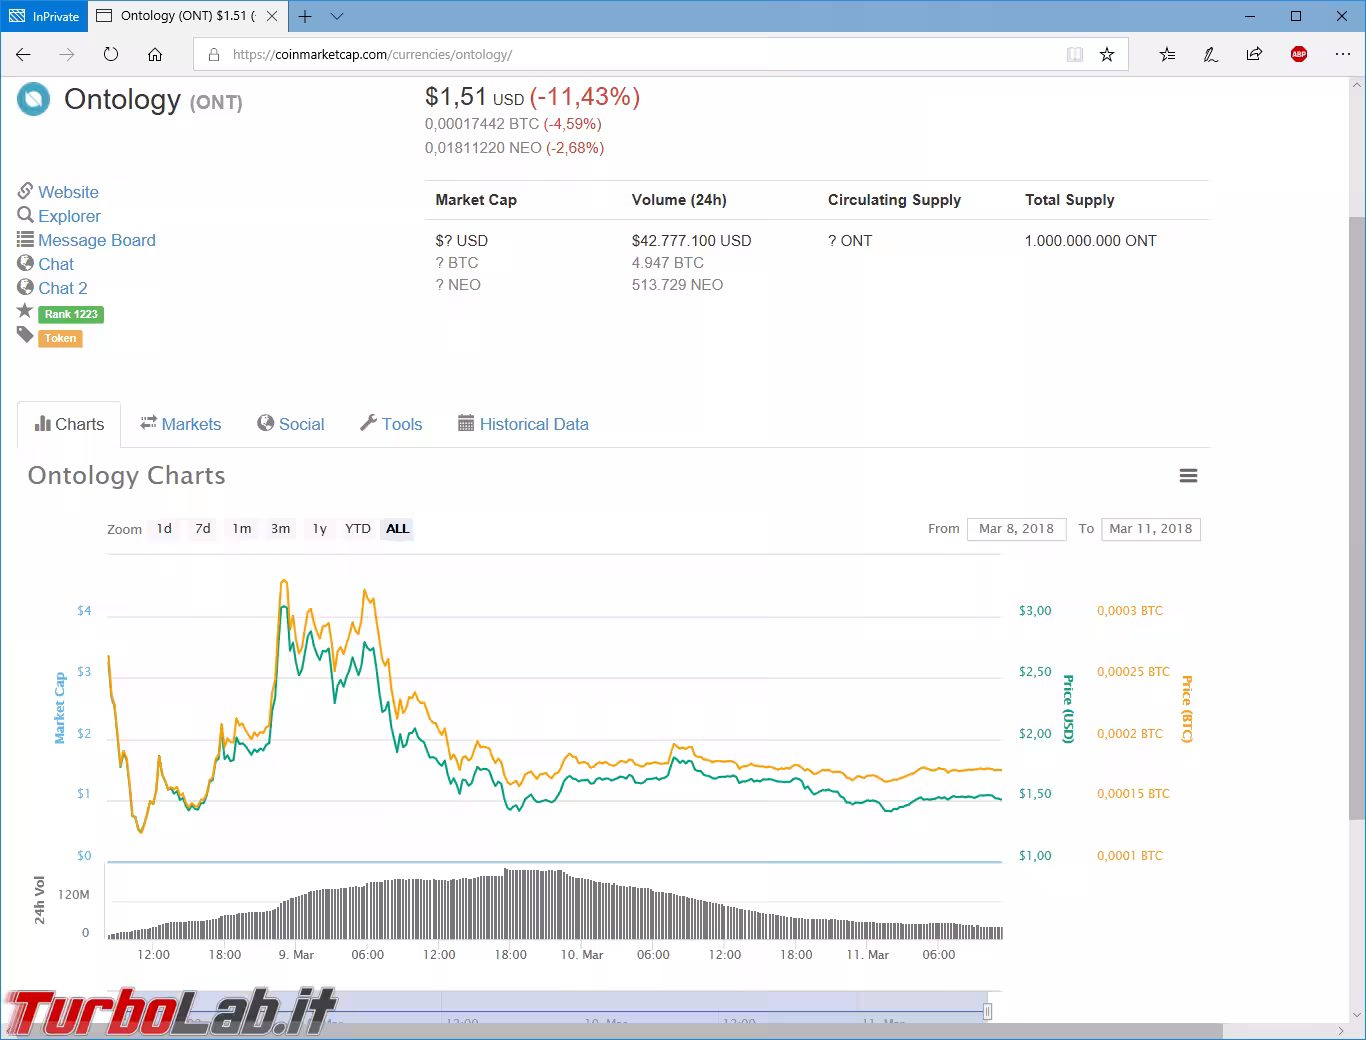Click the browser refresh icon
1366x1040 pixels.
pos(111,55)
